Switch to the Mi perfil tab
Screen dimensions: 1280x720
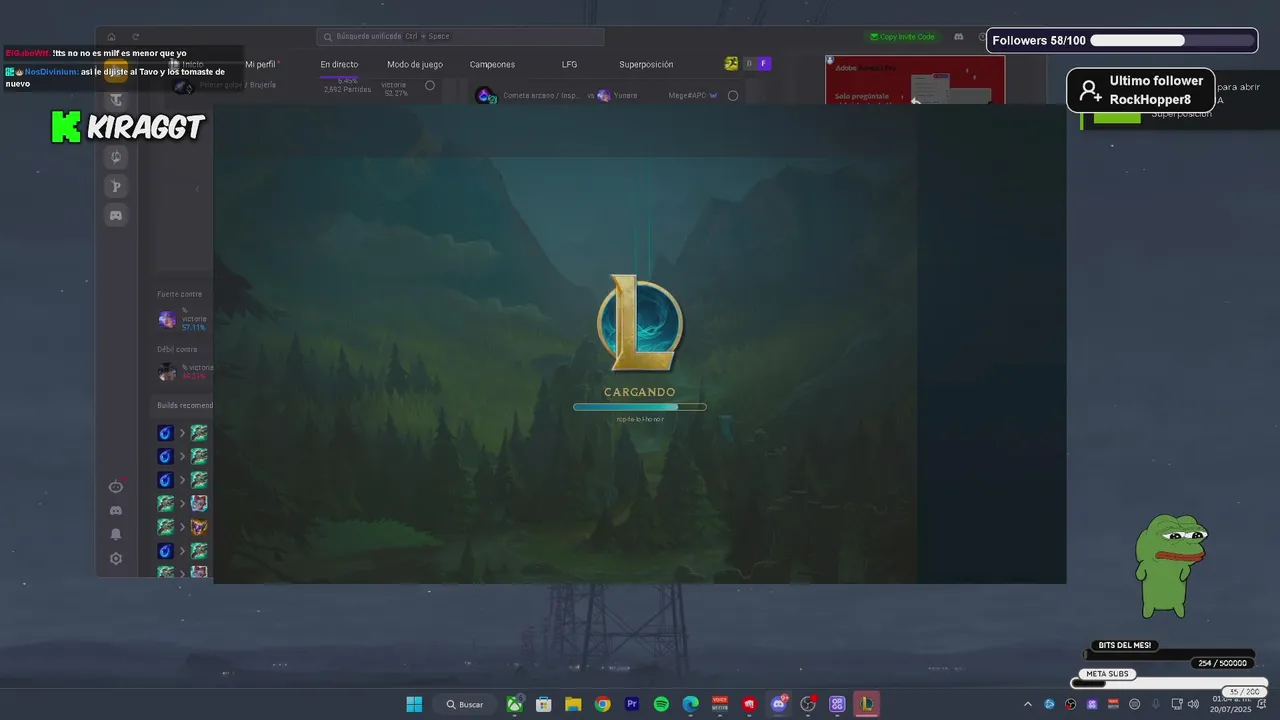(x=260, y=64)
